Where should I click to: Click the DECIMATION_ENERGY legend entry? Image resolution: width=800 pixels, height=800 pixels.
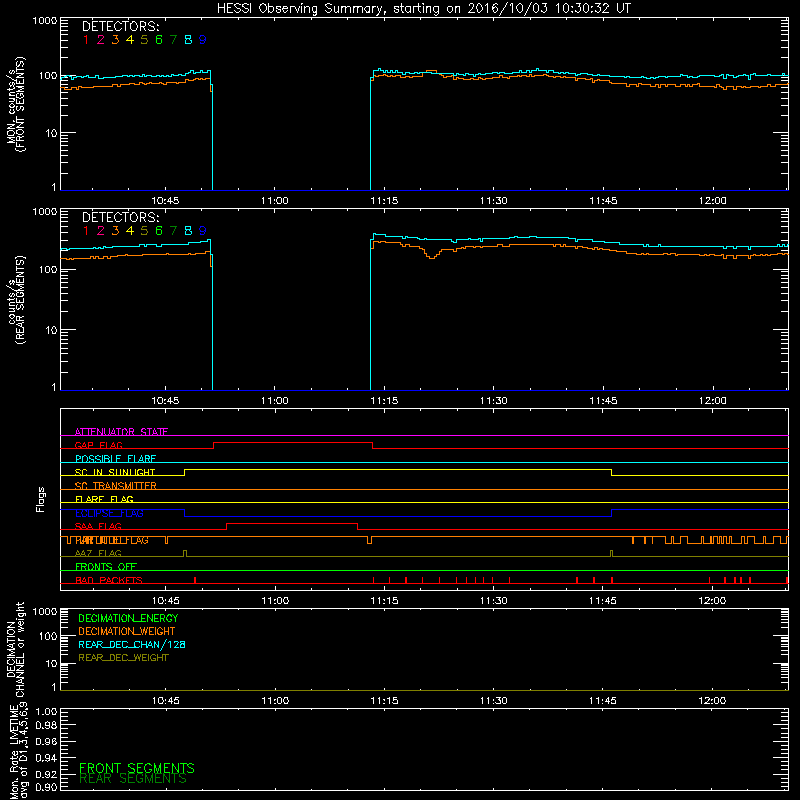point(128,618)
